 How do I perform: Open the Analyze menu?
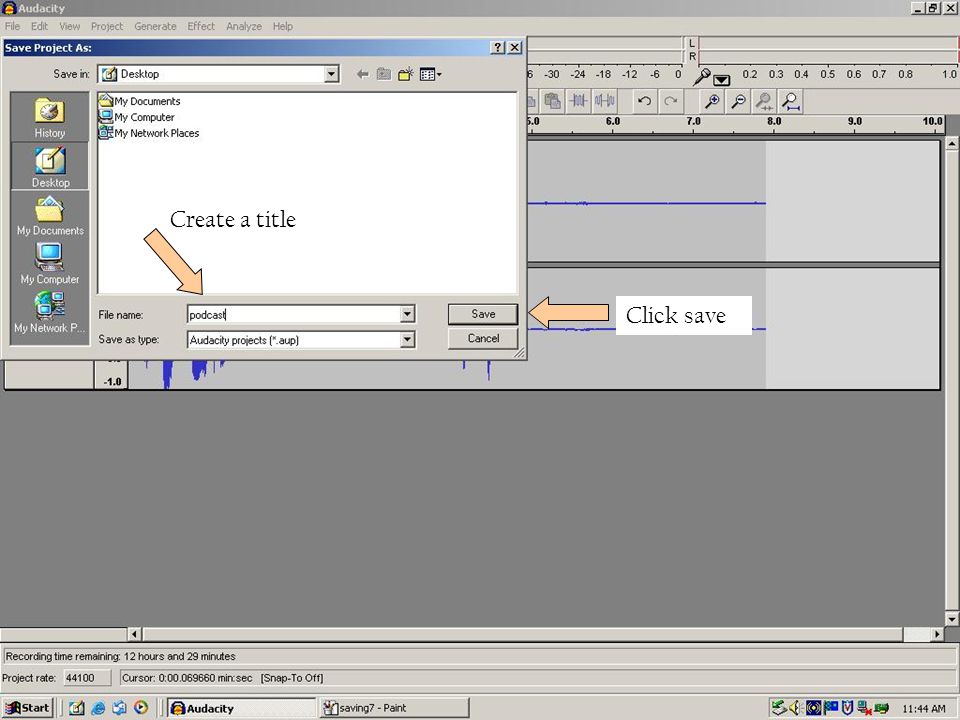244,26
